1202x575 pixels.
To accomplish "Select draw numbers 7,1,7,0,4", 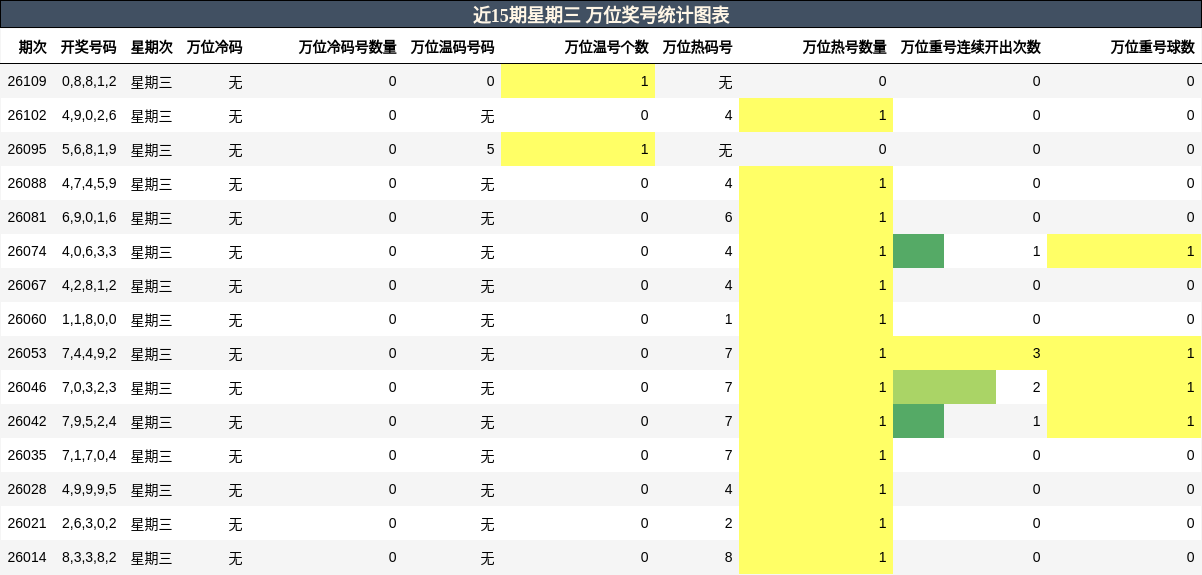I will (x=89, y=455).
